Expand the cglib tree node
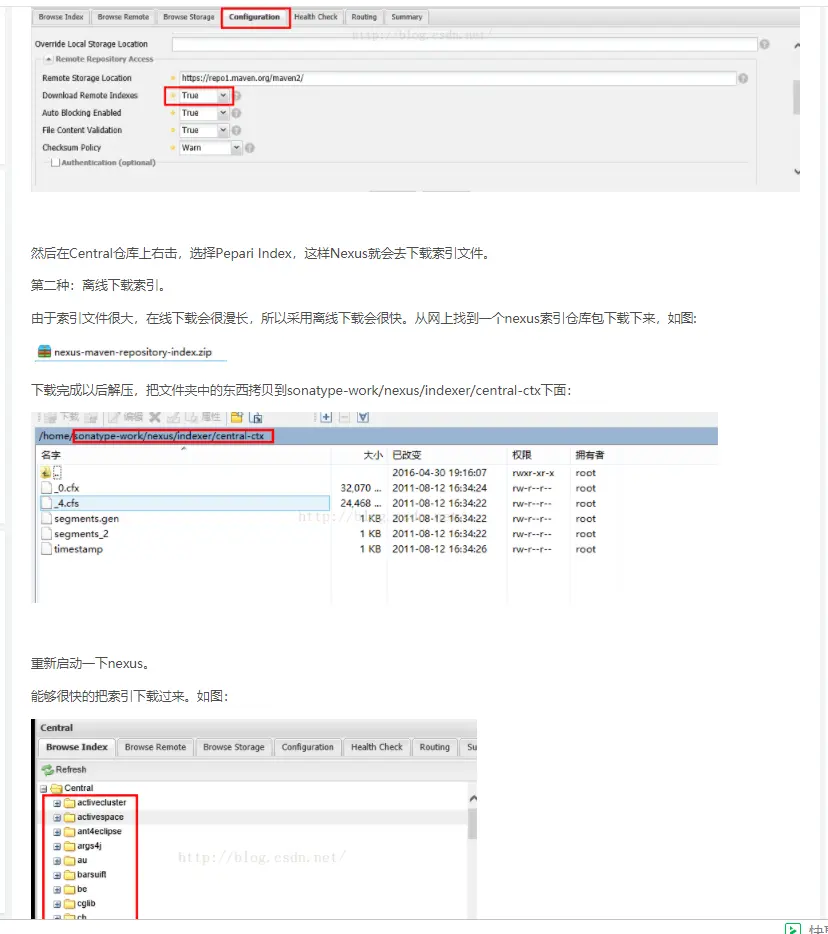This screenshot has width=828, height=934. point(57,904)
